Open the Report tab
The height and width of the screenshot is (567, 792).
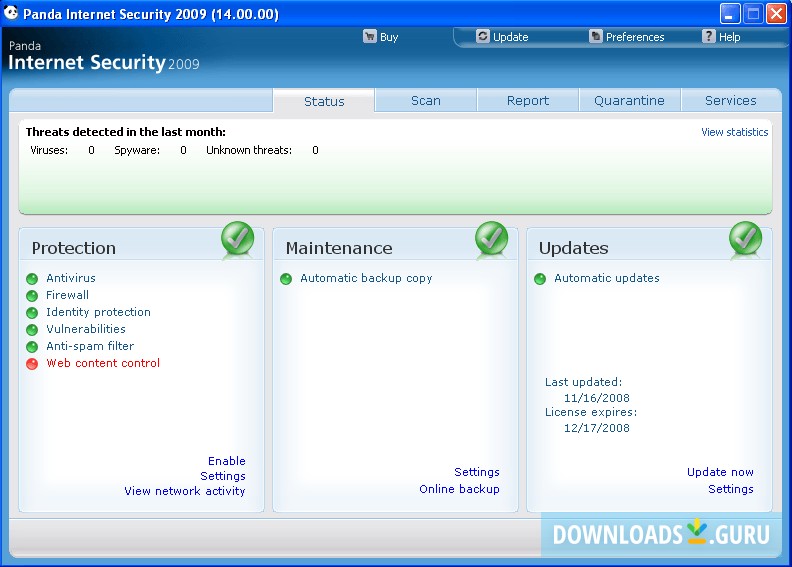(528, 100)
